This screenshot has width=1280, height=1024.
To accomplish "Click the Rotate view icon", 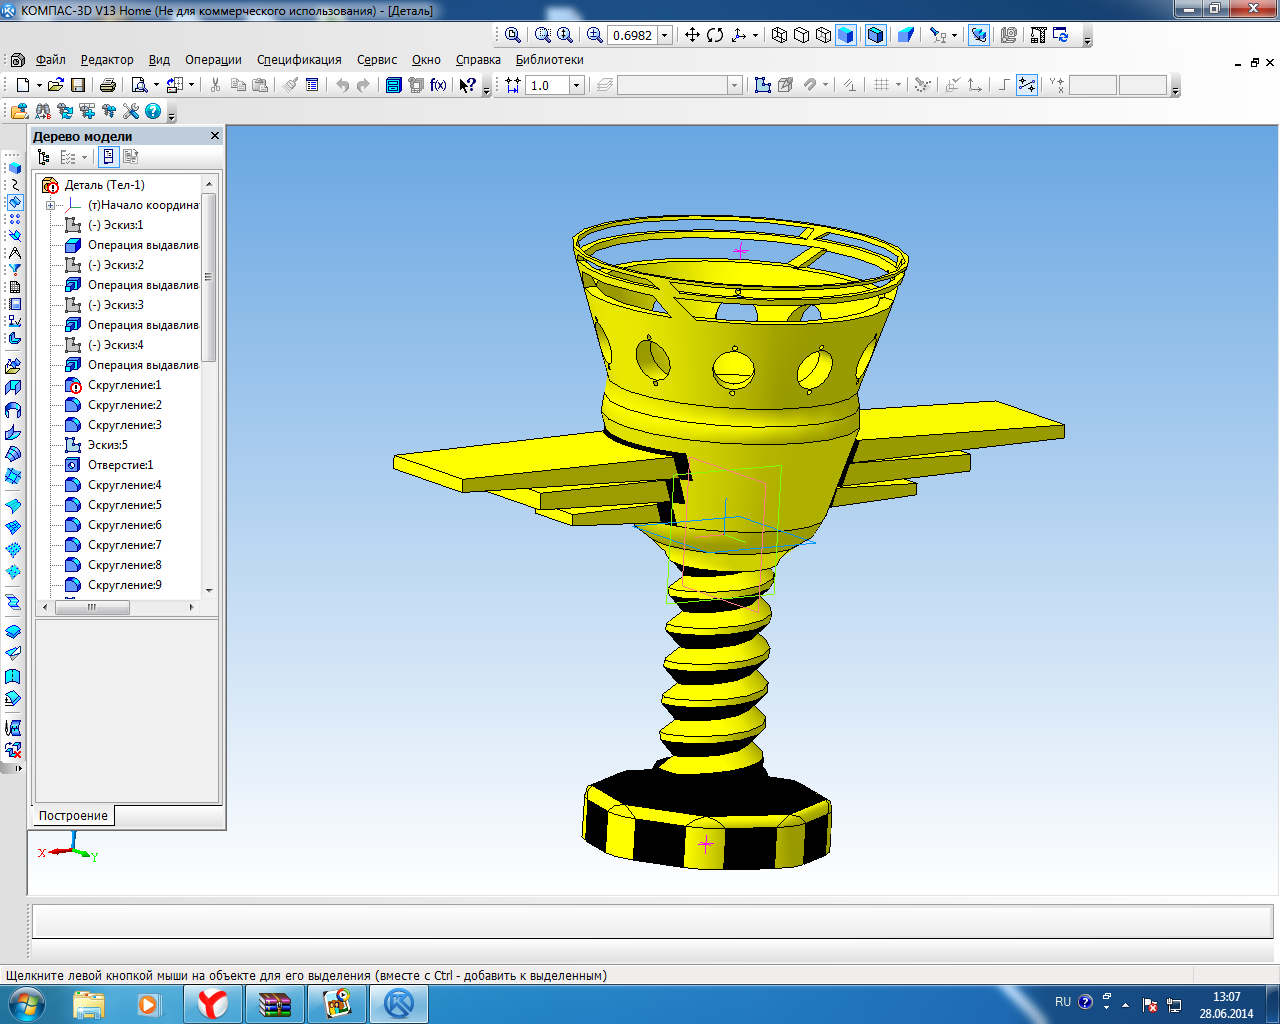I will (715, 35).
